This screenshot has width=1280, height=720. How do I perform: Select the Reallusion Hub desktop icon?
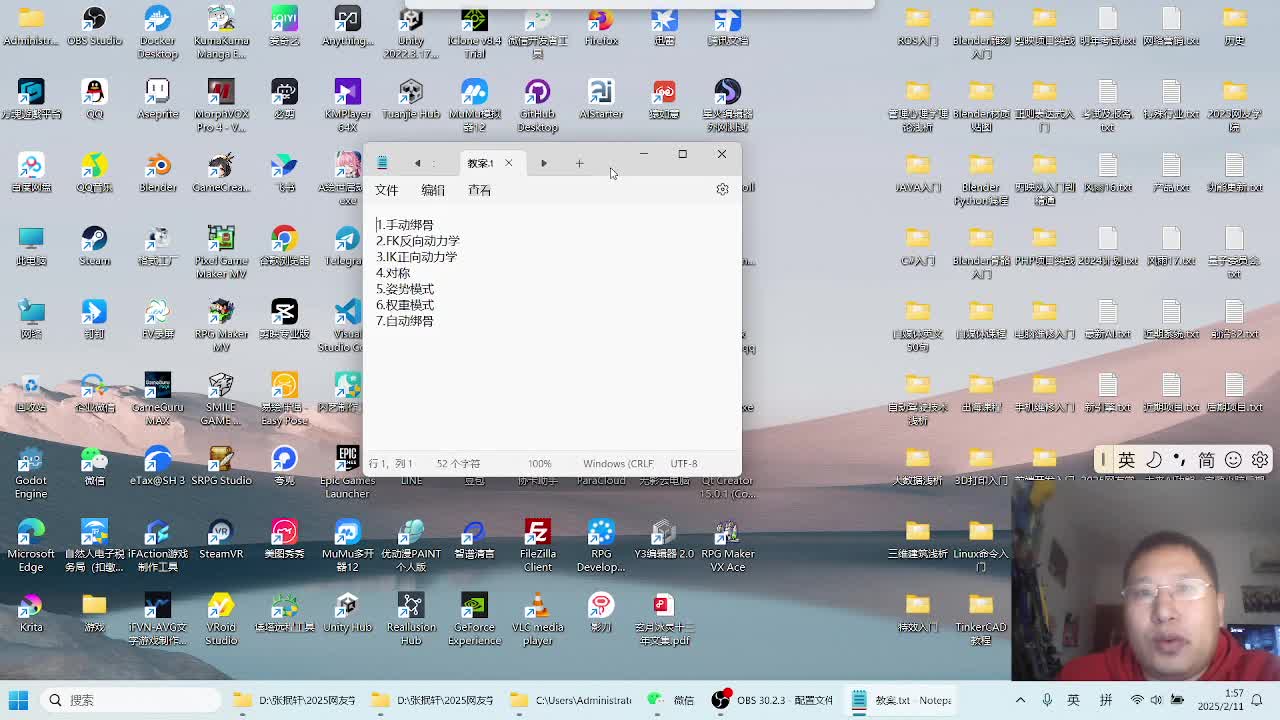tap(411, 618)
